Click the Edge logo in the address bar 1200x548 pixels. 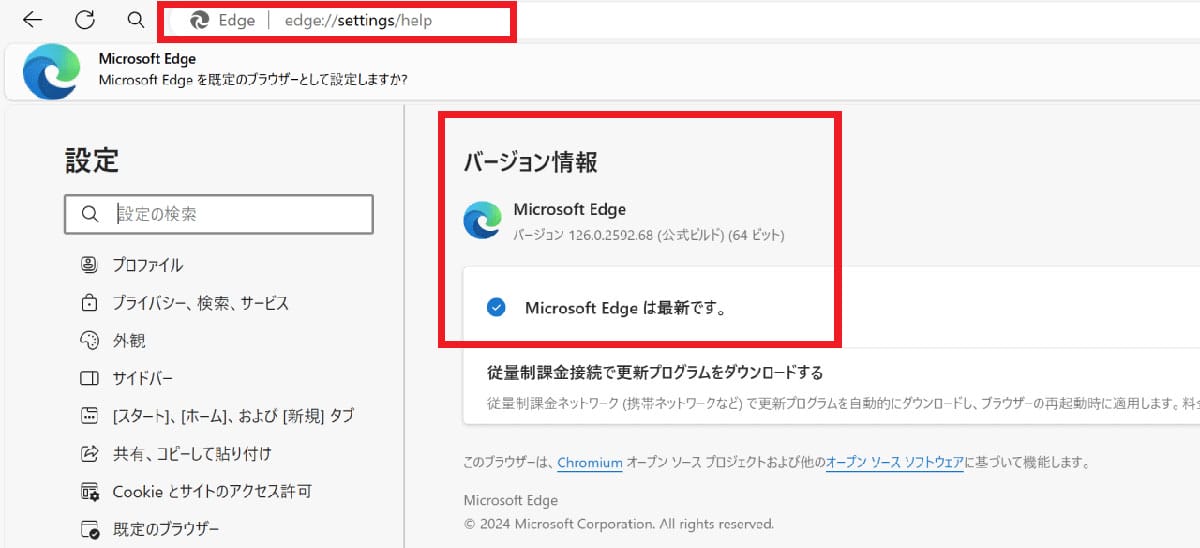pyautogui.click(x=199, y=20)
